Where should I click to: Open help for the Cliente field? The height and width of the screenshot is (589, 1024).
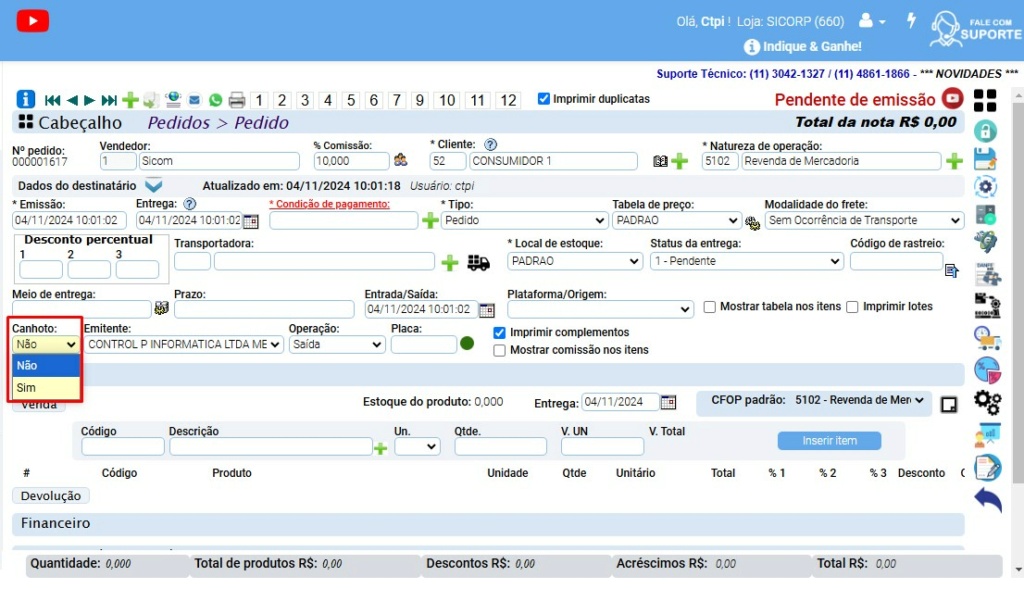(x=490, y=144)
